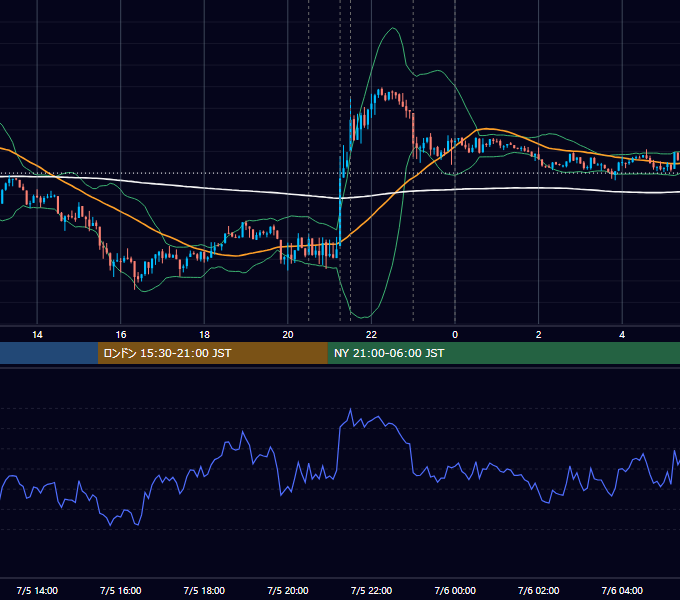Click the hour label 18 on price chart axis
Image resolution: width=680 pixels, height=600 pixels.
click(204, 335)
